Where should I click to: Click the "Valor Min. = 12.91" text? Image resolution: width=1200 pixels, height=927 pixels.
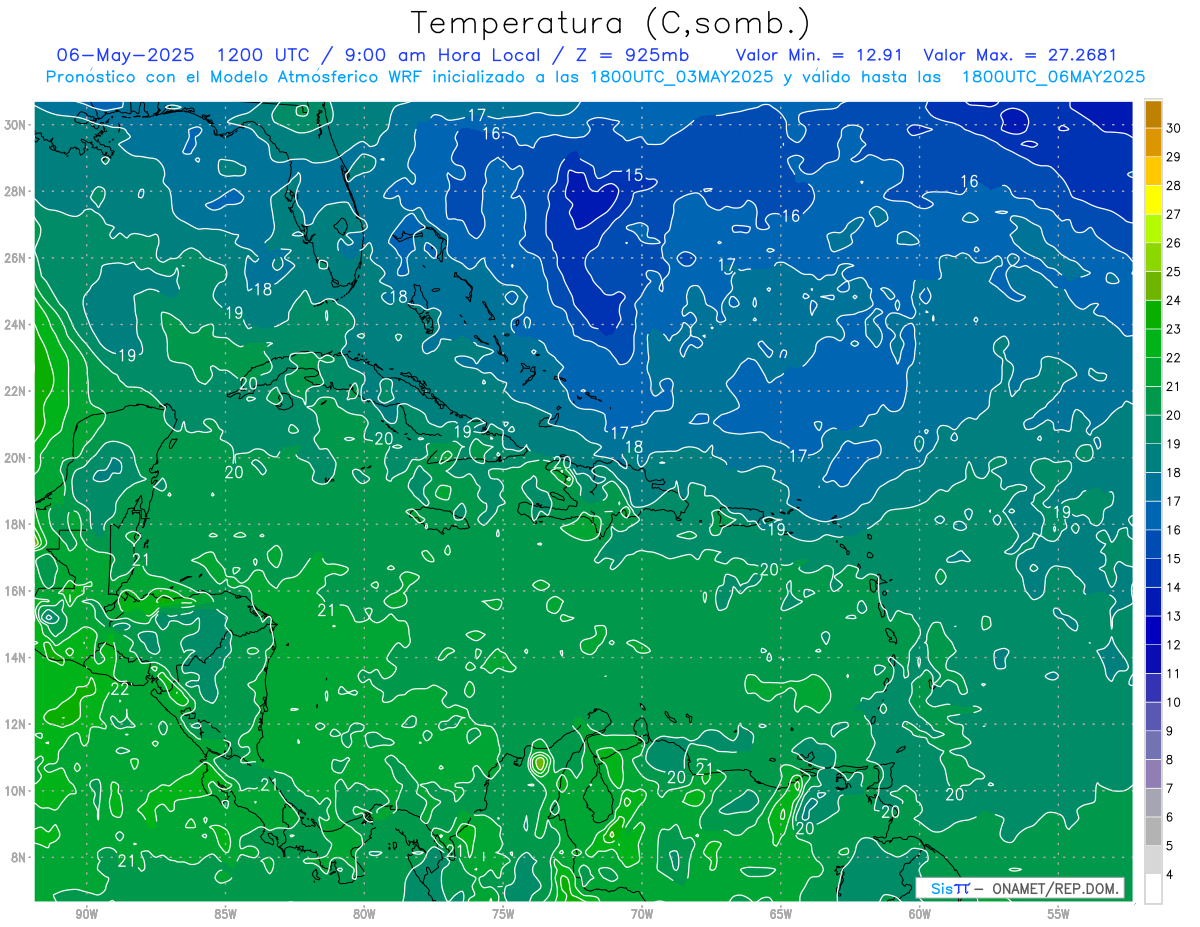[820, 55]
